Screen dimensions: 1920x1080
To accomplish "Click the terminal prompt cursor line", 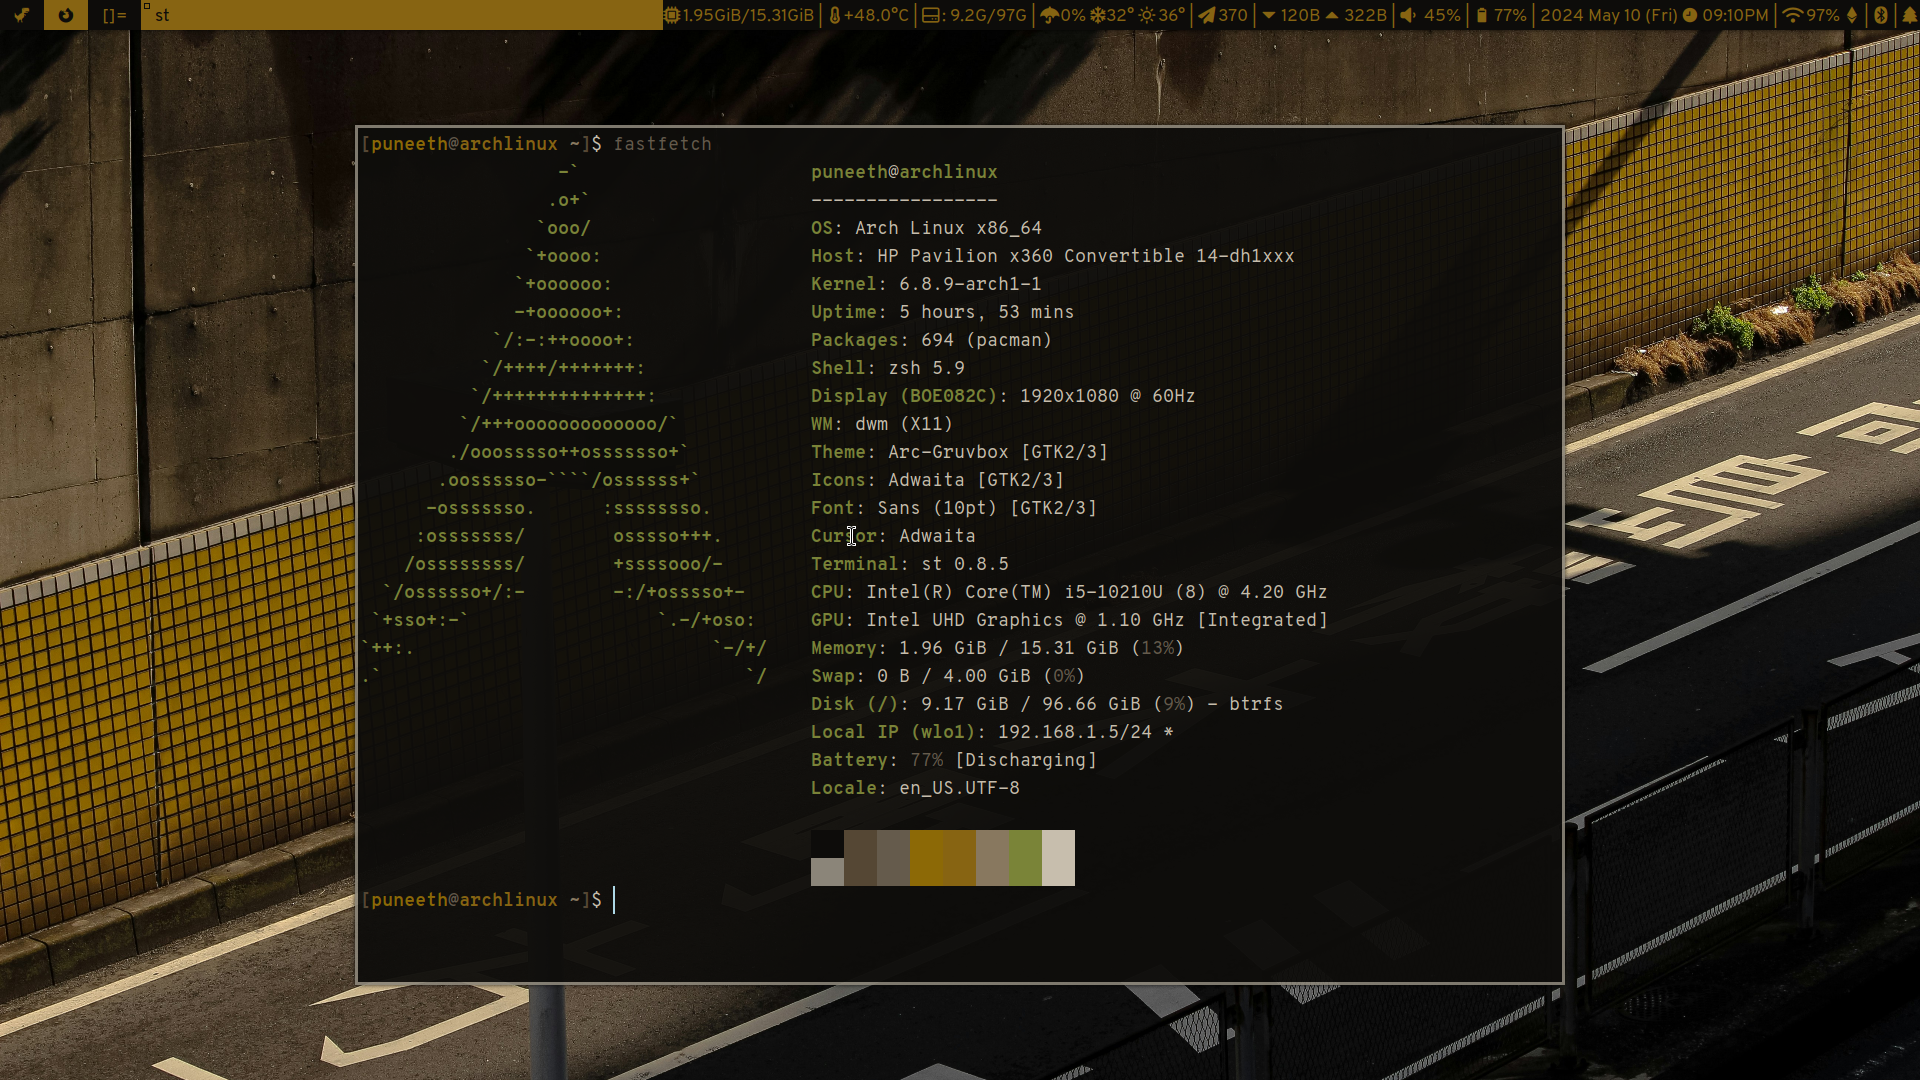I will point(614,900).
